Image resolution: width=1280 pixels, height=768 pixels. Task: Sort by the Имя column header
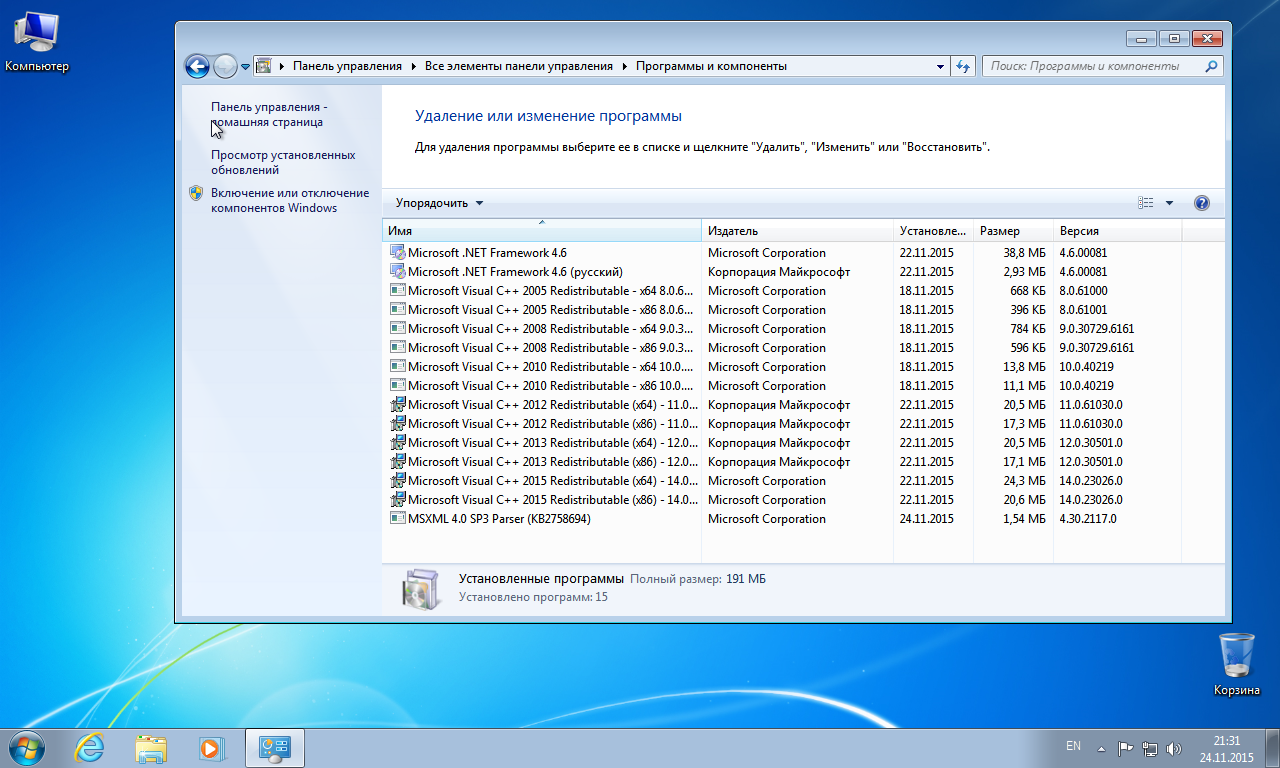pyautogui.click(x=542, y=231)
